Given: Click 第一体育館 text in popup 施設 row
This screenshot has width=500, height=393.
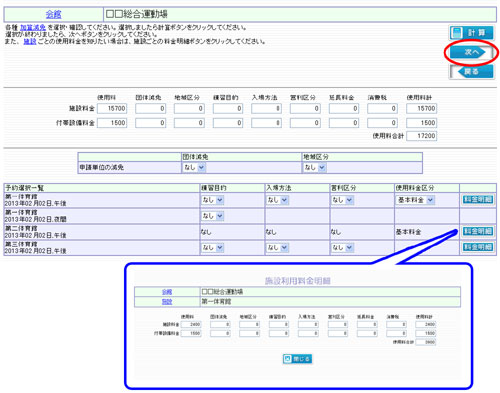Looking at the screenshot, I should click(x=216, y=301).
